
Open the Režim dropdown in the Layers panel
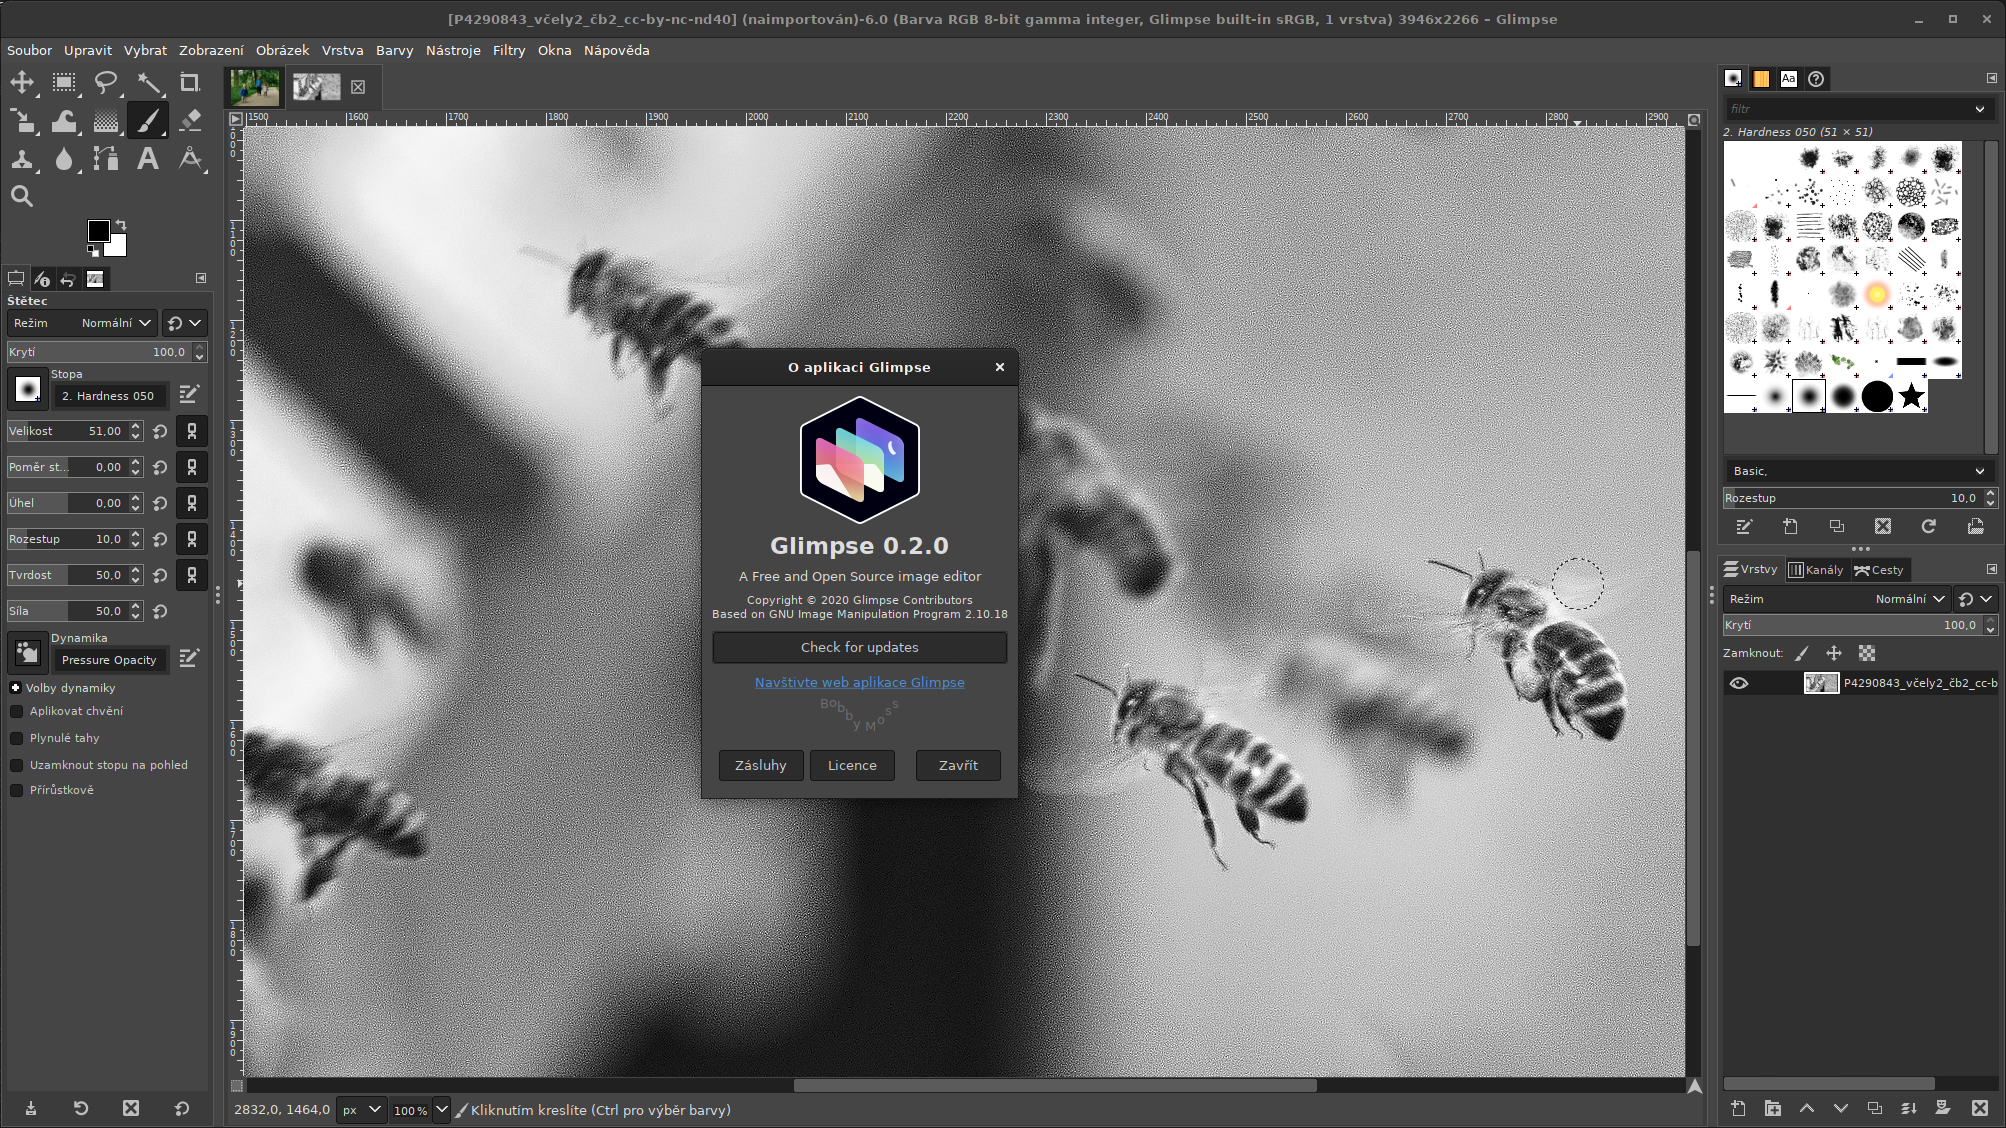(1907, 598)
